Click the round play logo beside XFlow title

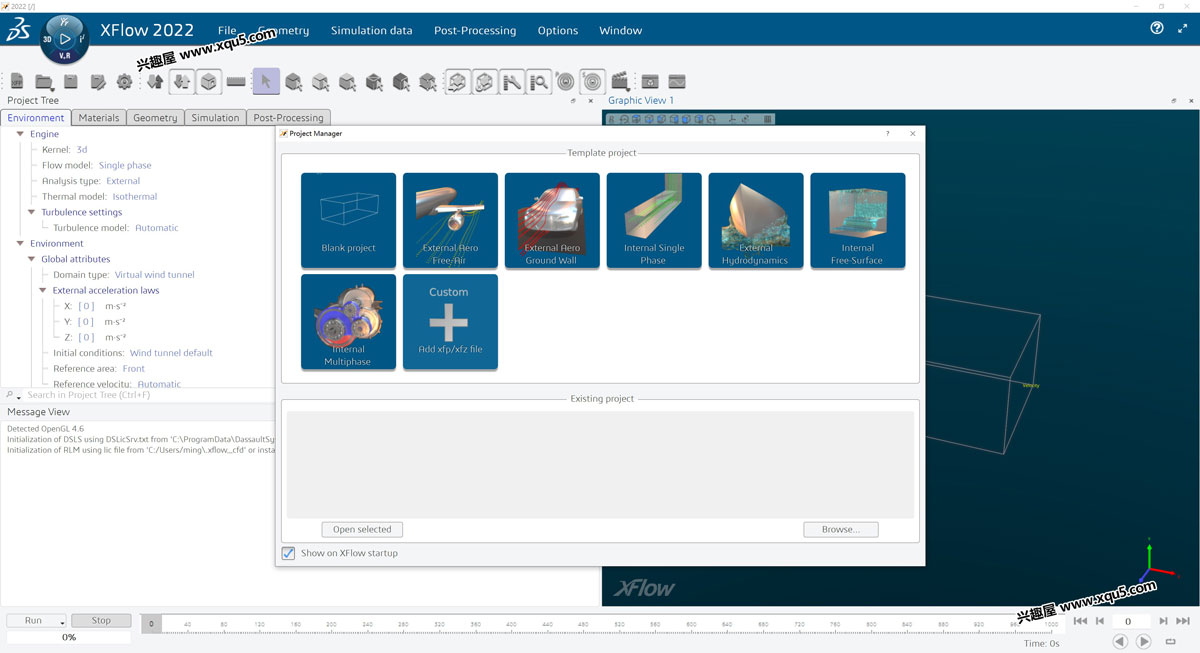coord(65,39)
